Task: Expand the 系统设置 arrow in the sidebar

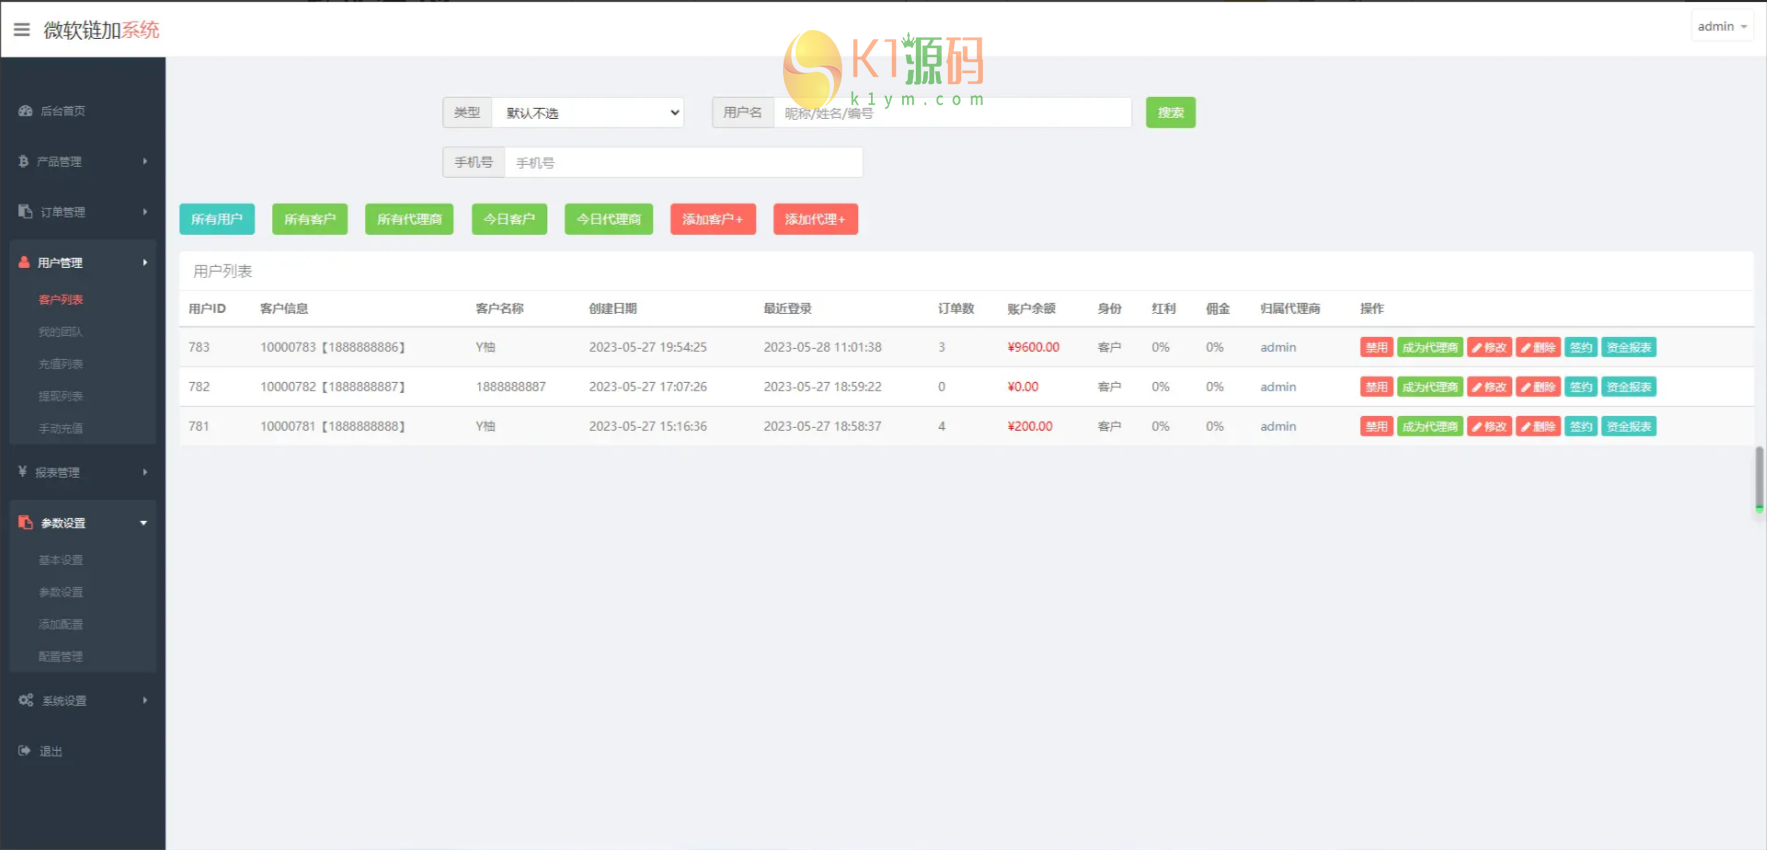Action: click(x=145, y=700)
